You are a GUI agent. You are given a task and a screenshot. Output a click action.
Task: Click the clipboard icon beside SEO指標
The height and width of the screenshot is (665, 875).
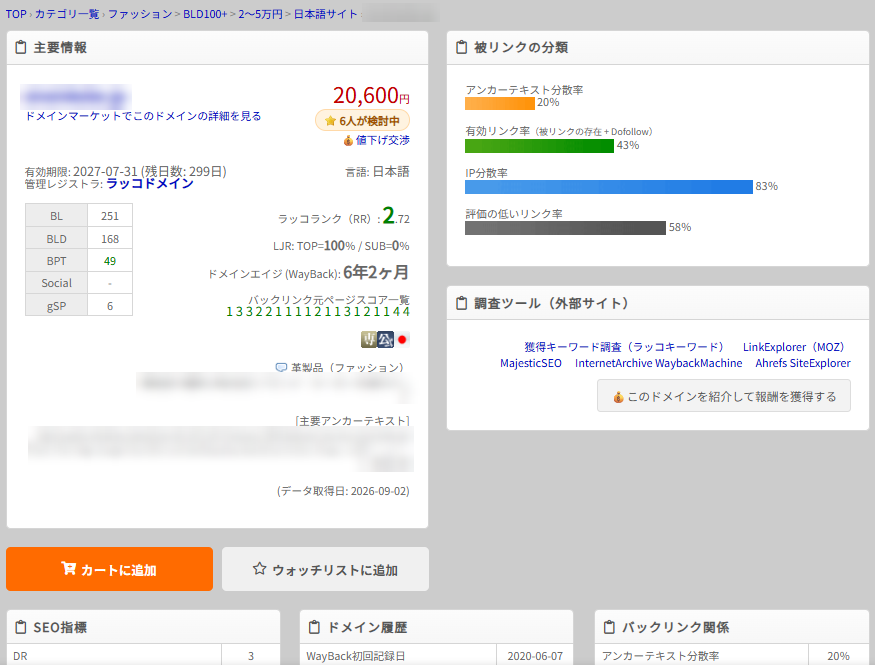(x=21, y=627)
